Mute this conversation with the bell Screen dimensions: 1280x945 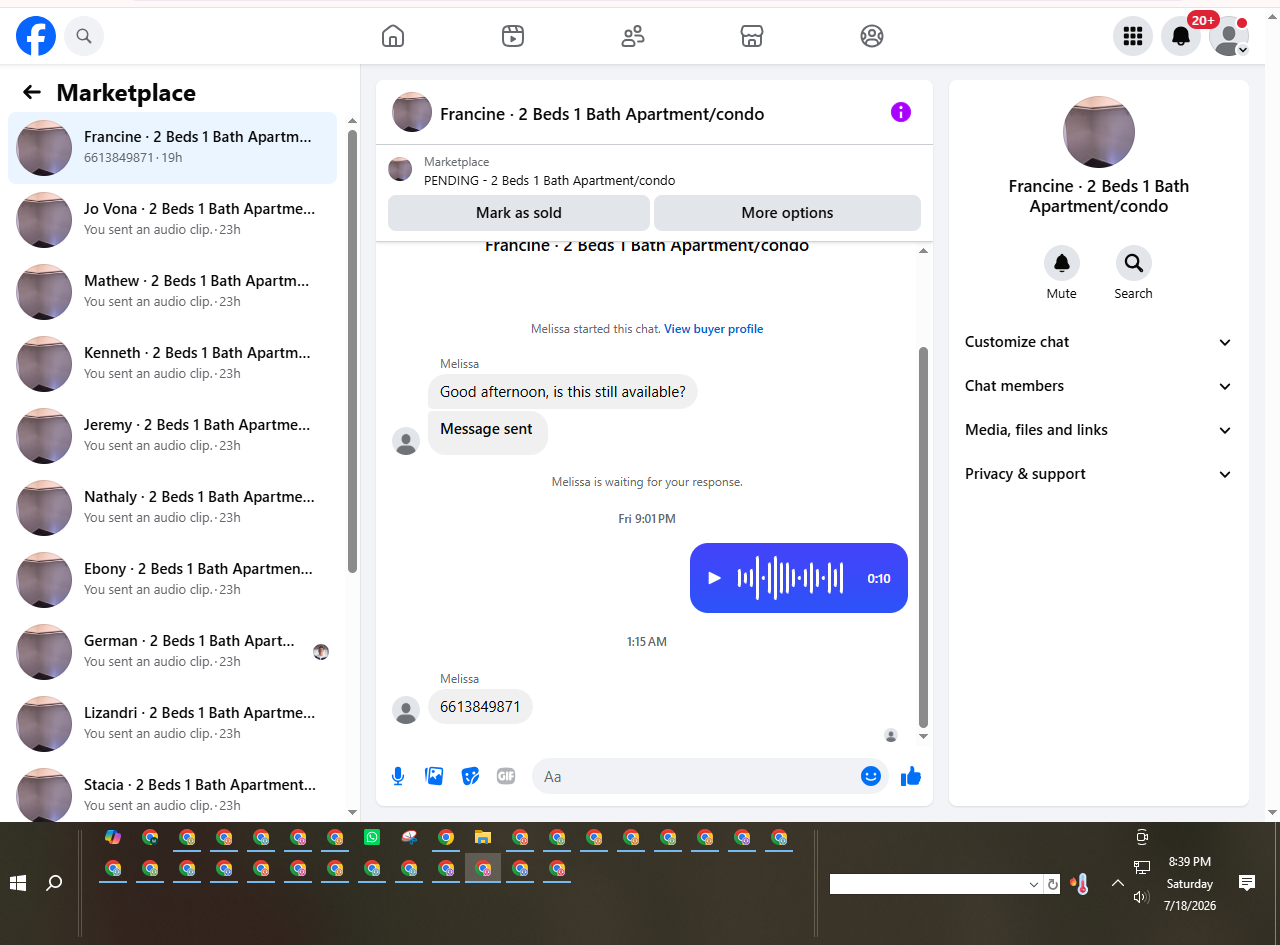tap(1062, 263)
